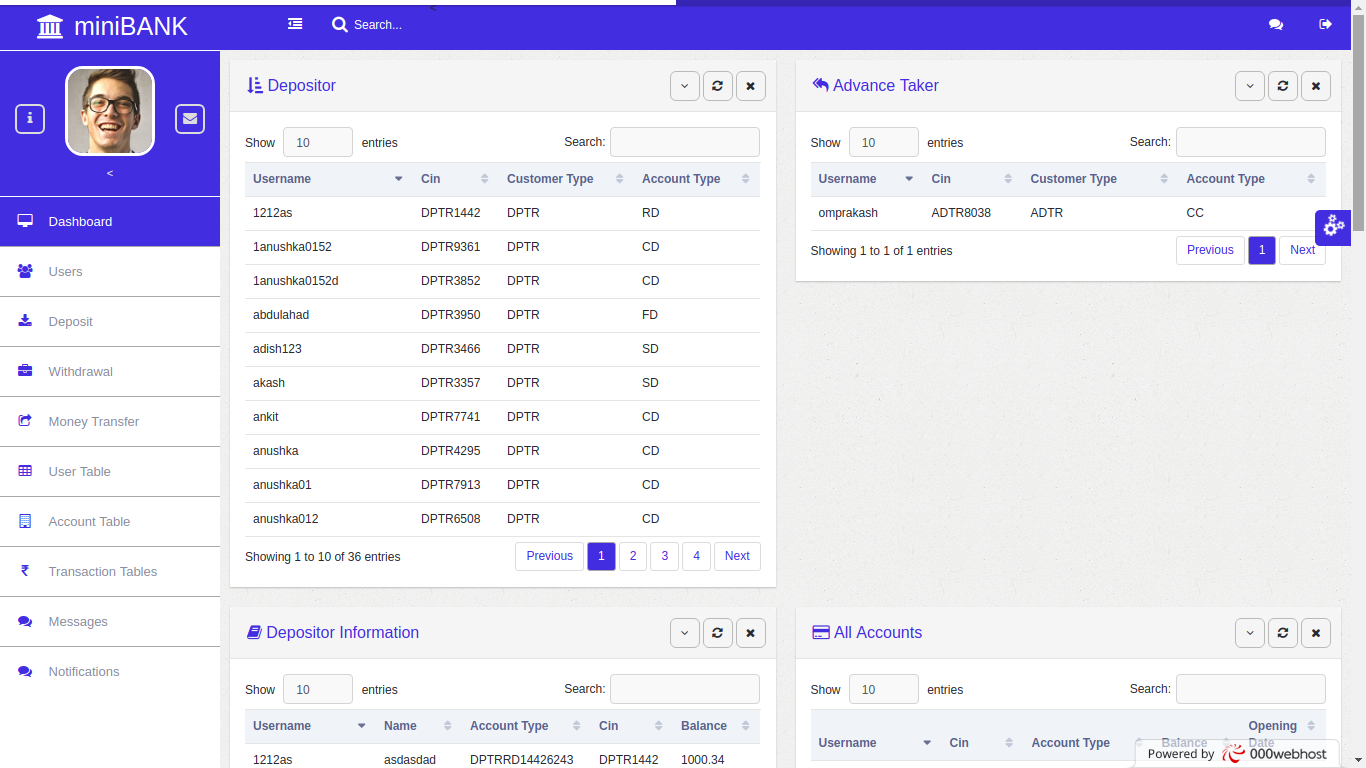Viewport: 1366px width, 768px height.
Task: Open the floating settings gears button
Action: [x=1333, y=227]
